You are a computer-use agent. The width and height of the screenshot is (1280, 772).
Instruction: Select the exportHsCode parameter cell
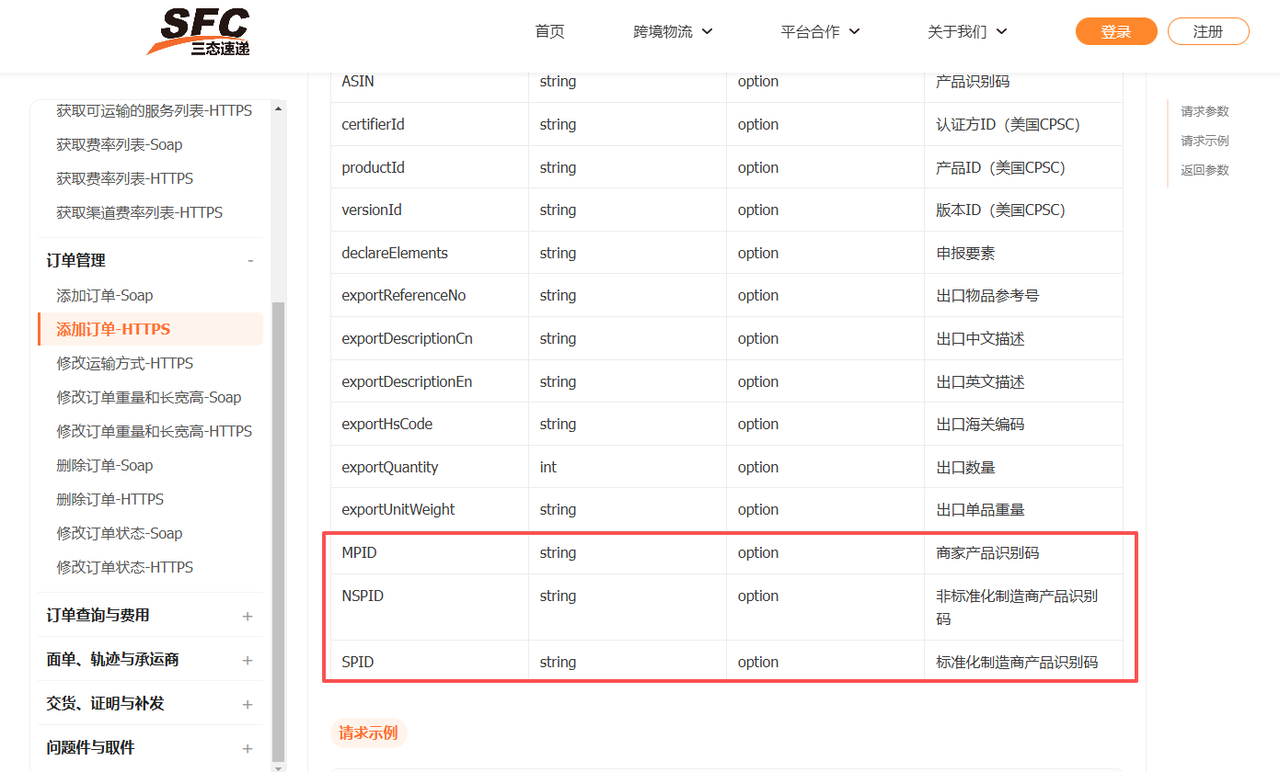tap(430, 424)
